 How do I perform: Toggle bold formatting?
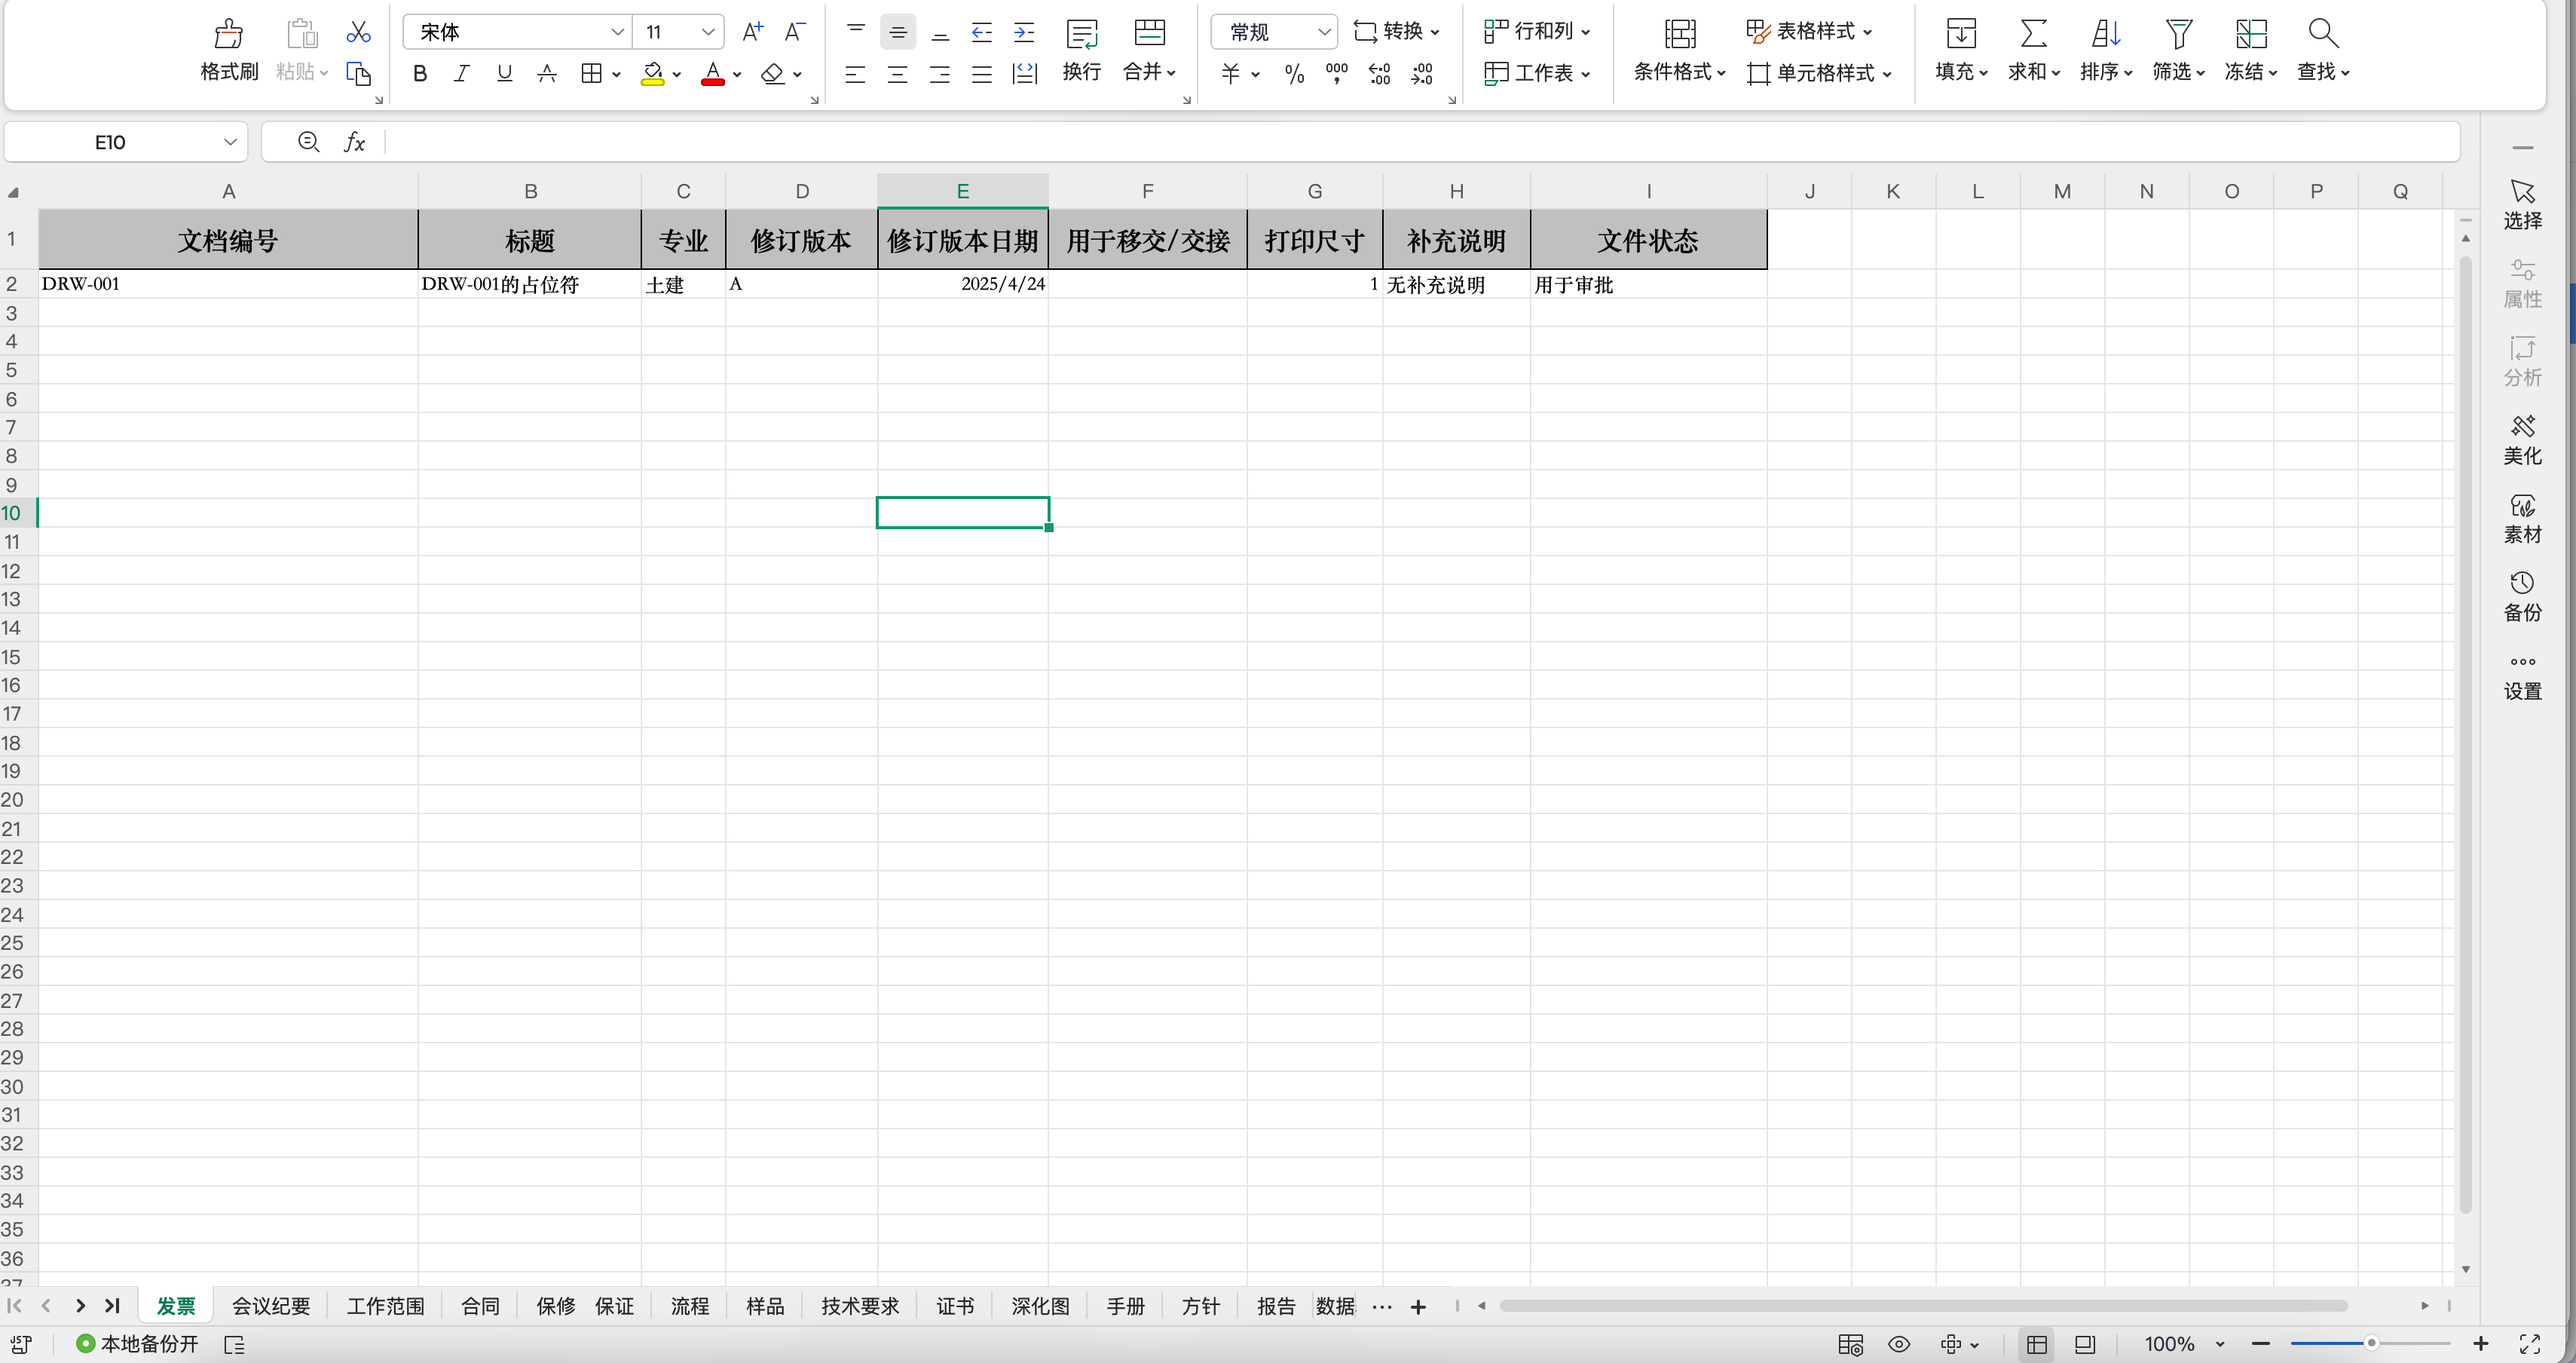(420, 73)
